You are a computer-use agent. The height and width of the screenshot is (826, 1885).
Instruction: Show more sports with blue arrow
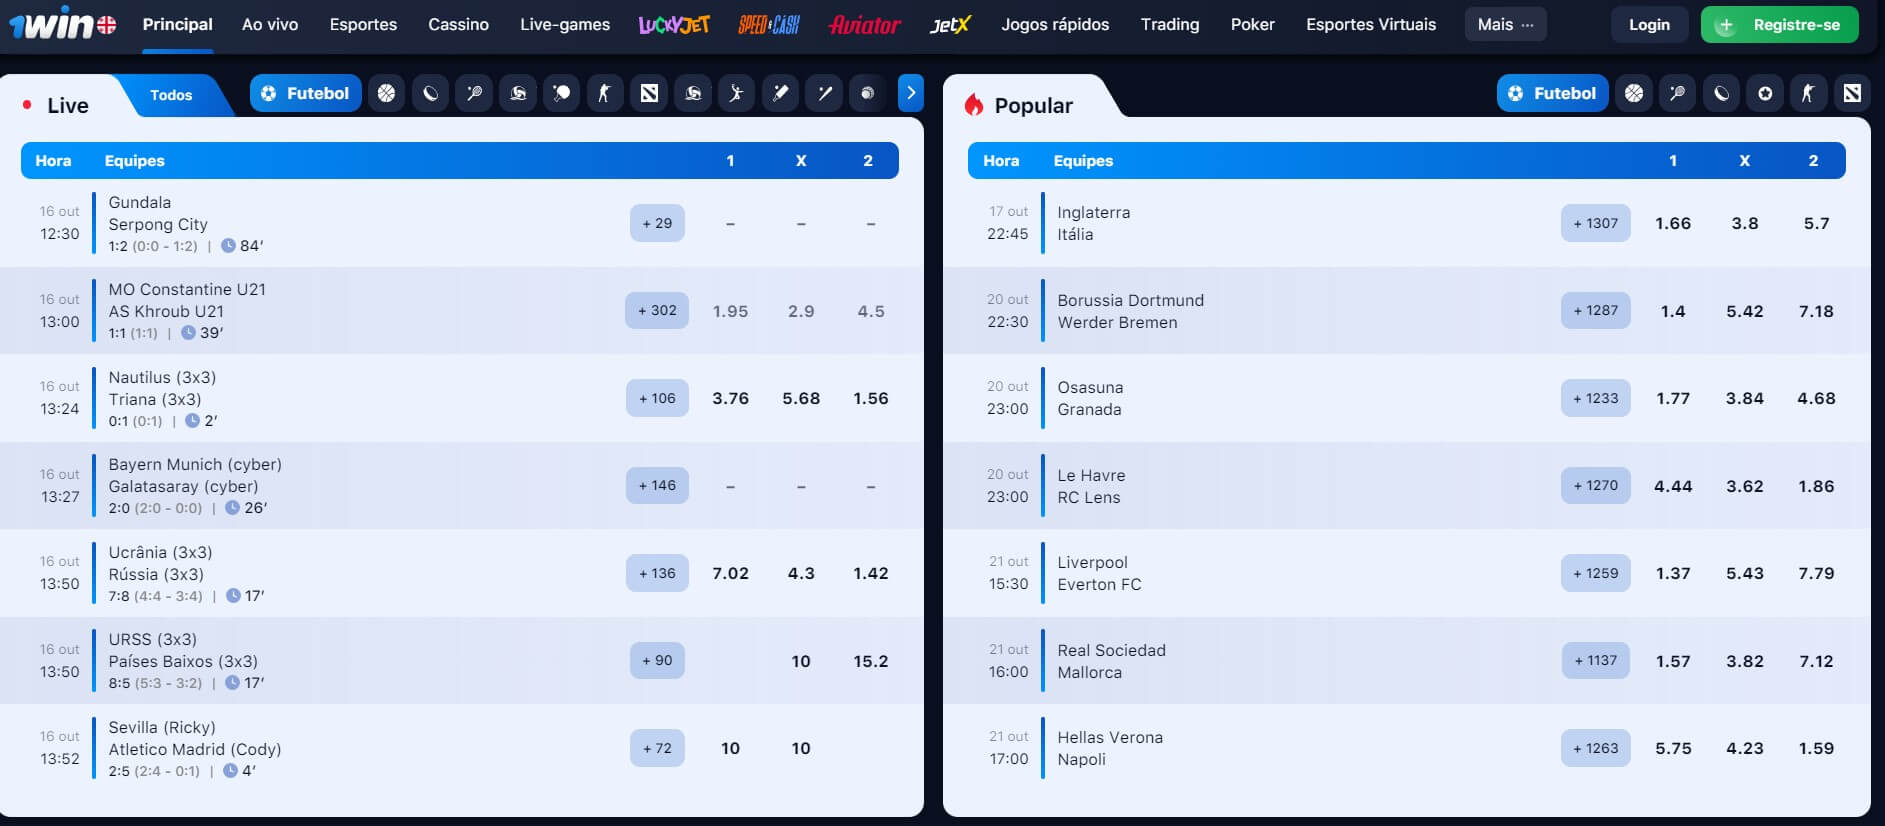[910, 93]
